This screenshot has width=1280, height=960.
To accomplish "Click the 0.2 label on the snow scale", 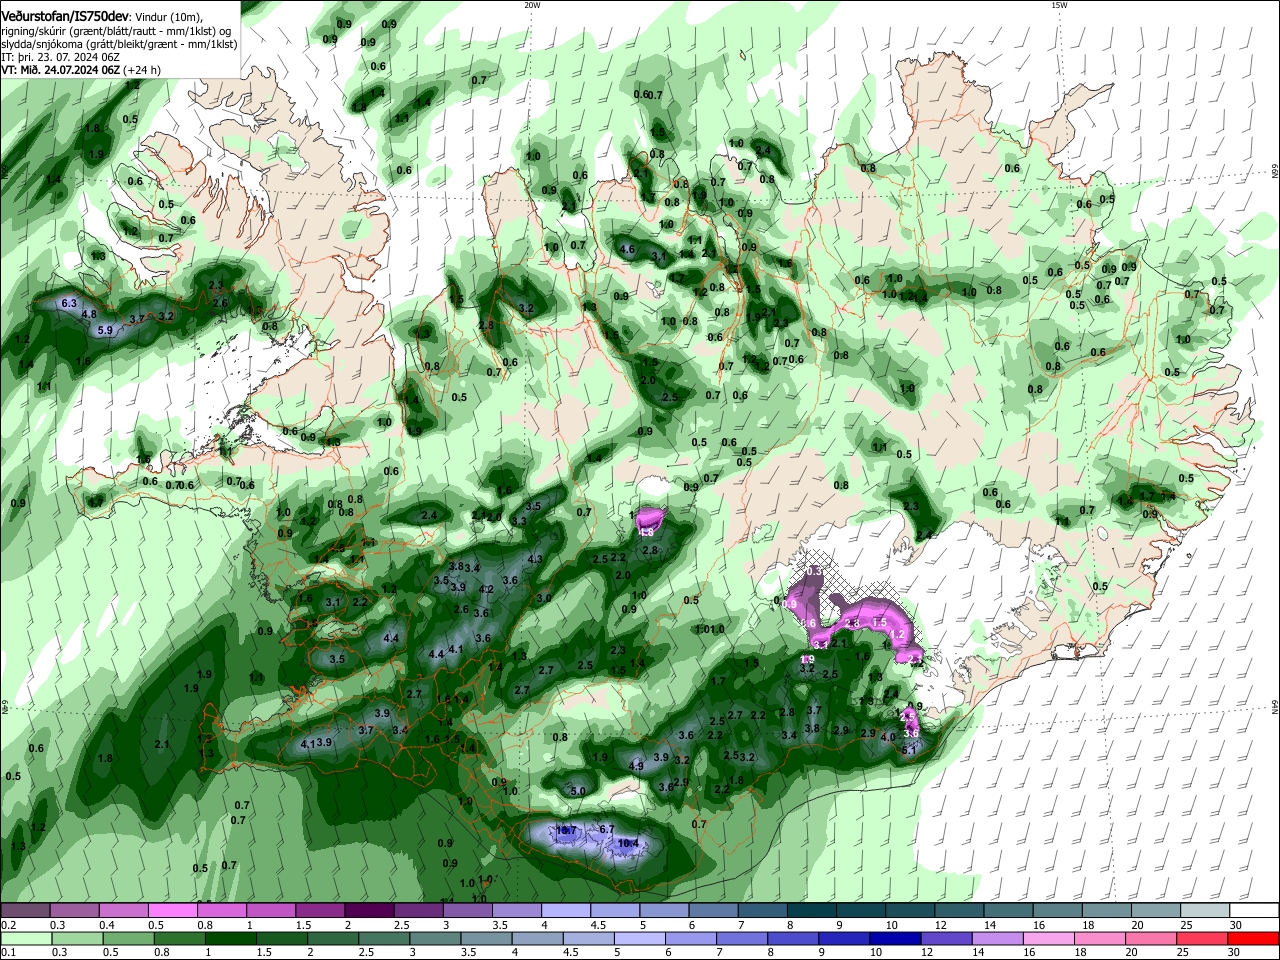I will coord(8,925).
